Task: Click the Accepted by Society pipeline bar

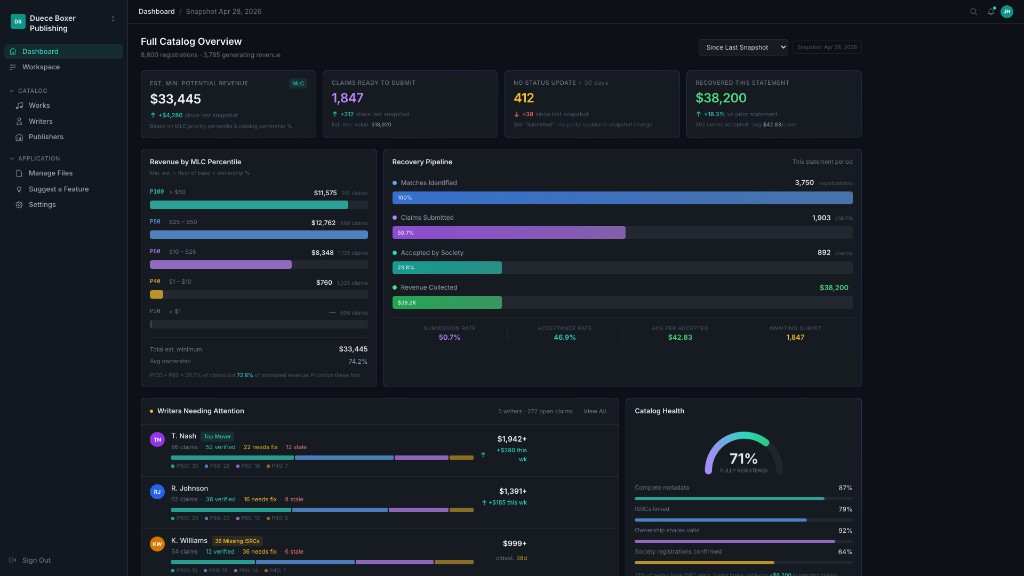Action: [622, 268]
